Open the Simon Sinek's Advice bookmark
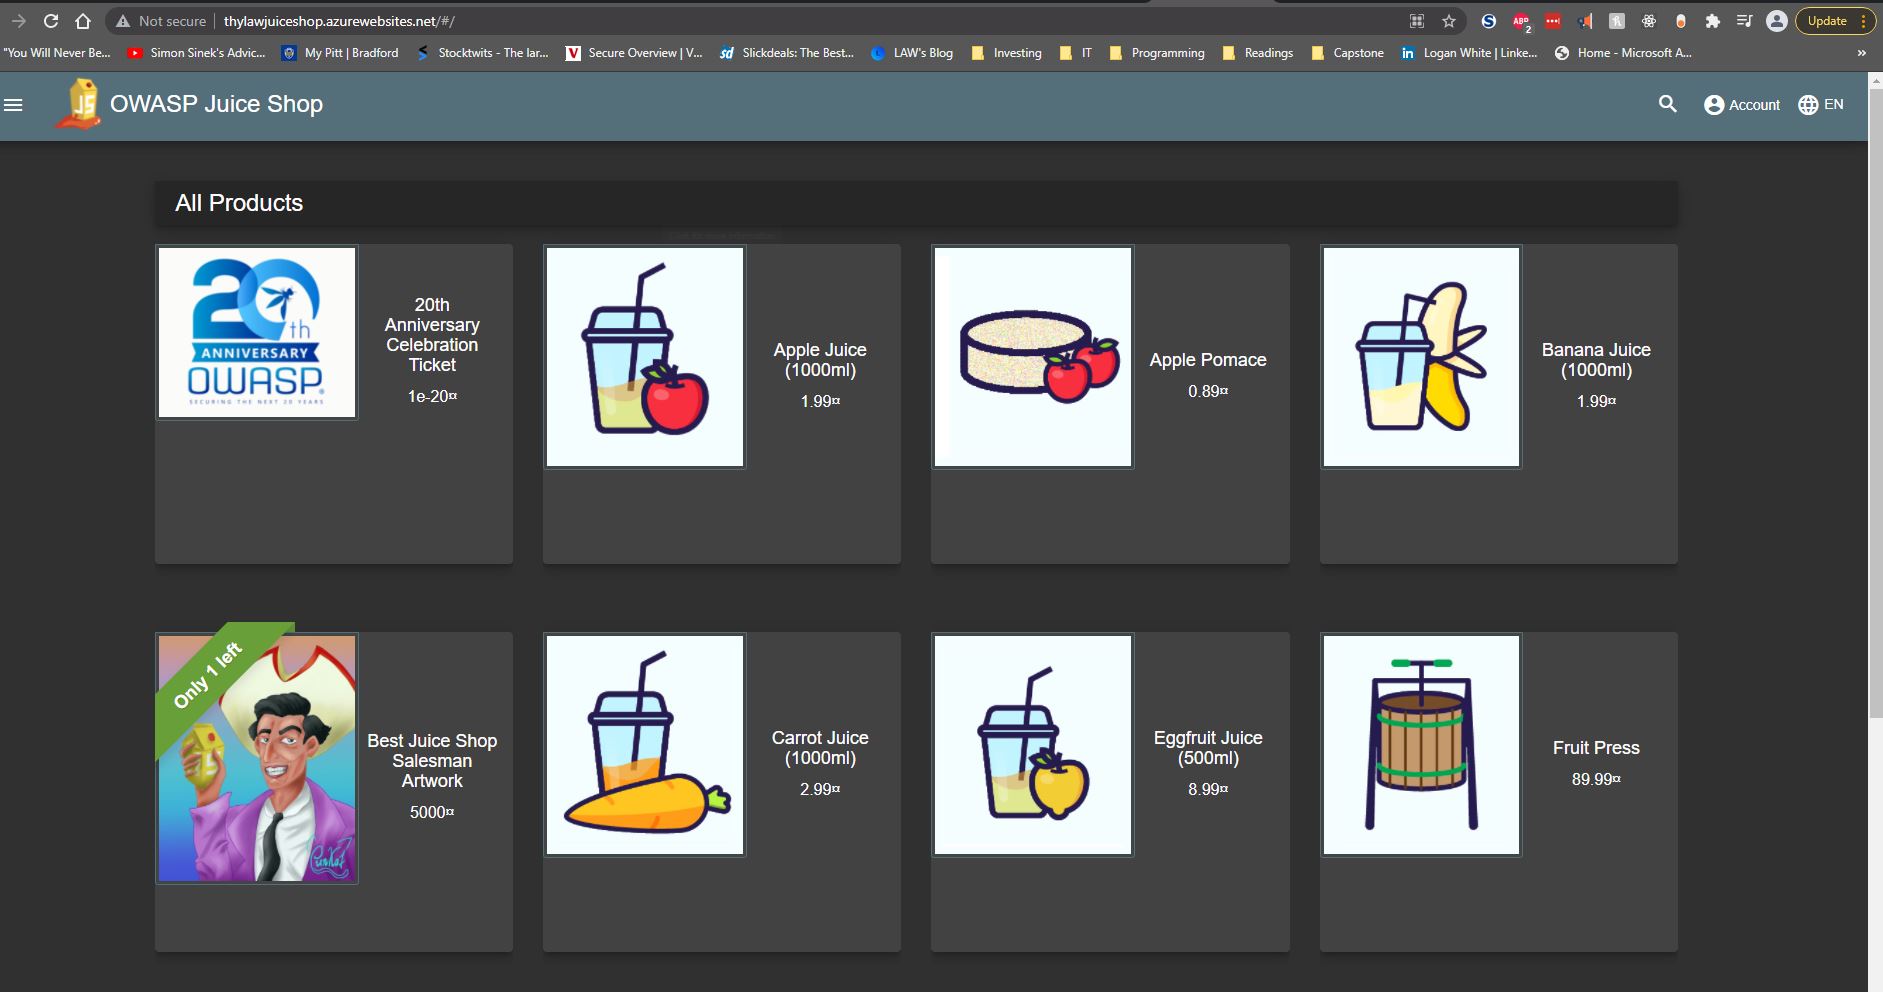Image resolution: width=1883 pixels, height=992 pixels. coord(197,53)
